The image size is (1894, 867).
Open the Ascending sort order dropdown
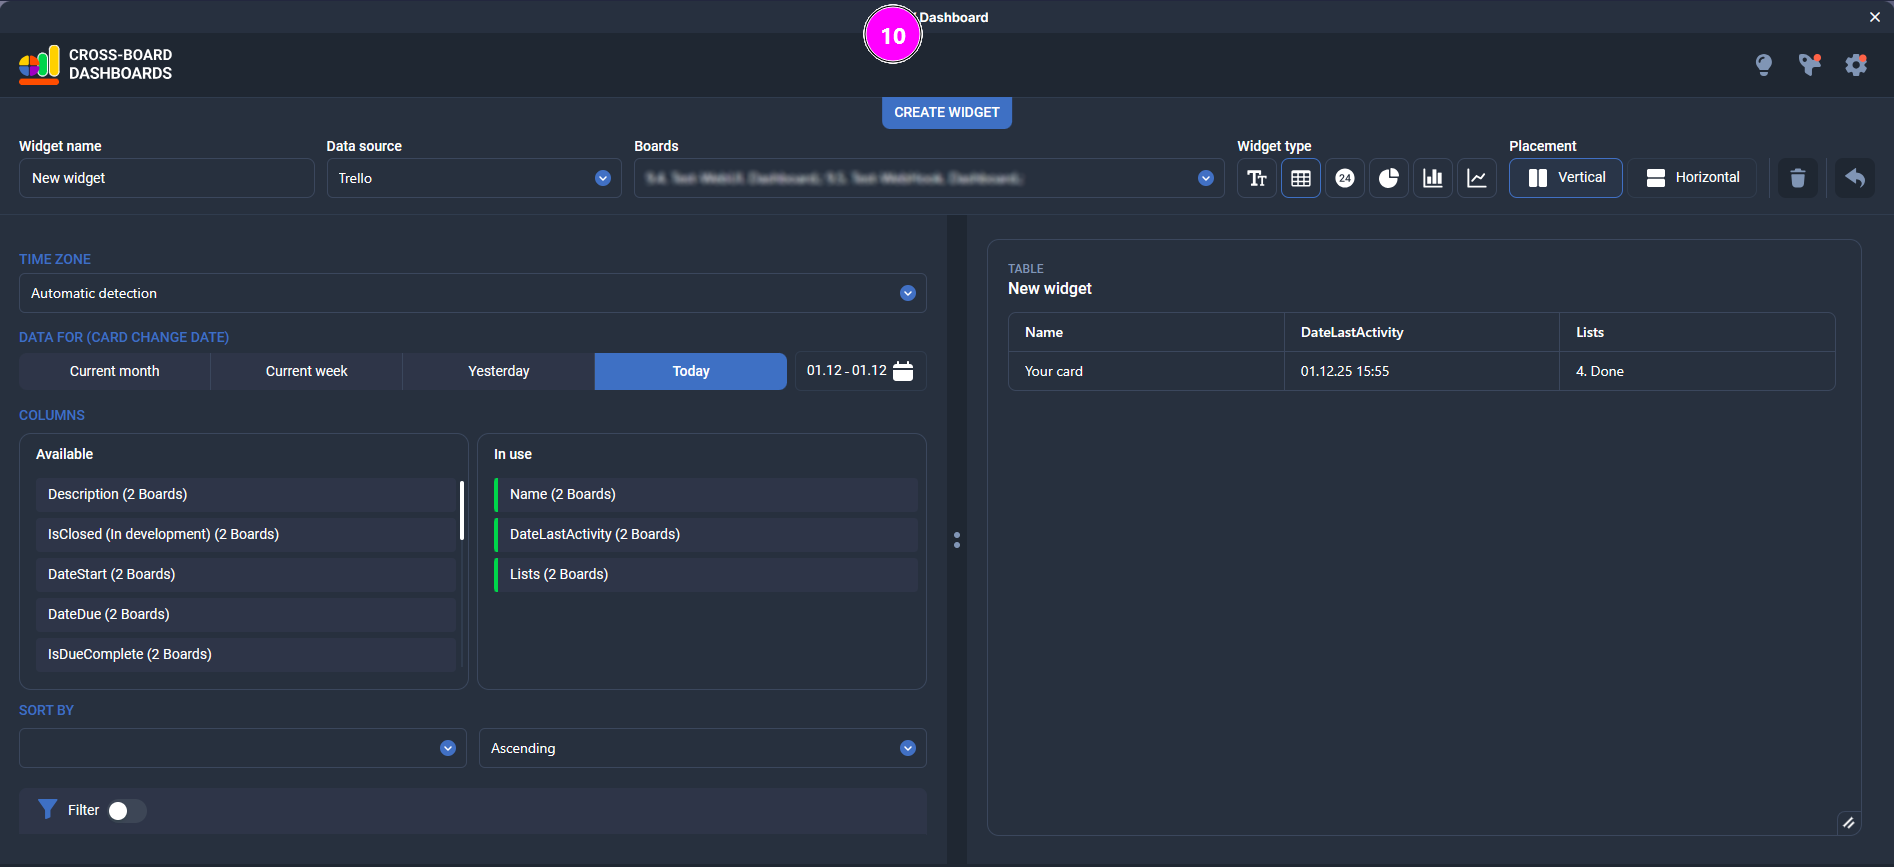(702, 748)
